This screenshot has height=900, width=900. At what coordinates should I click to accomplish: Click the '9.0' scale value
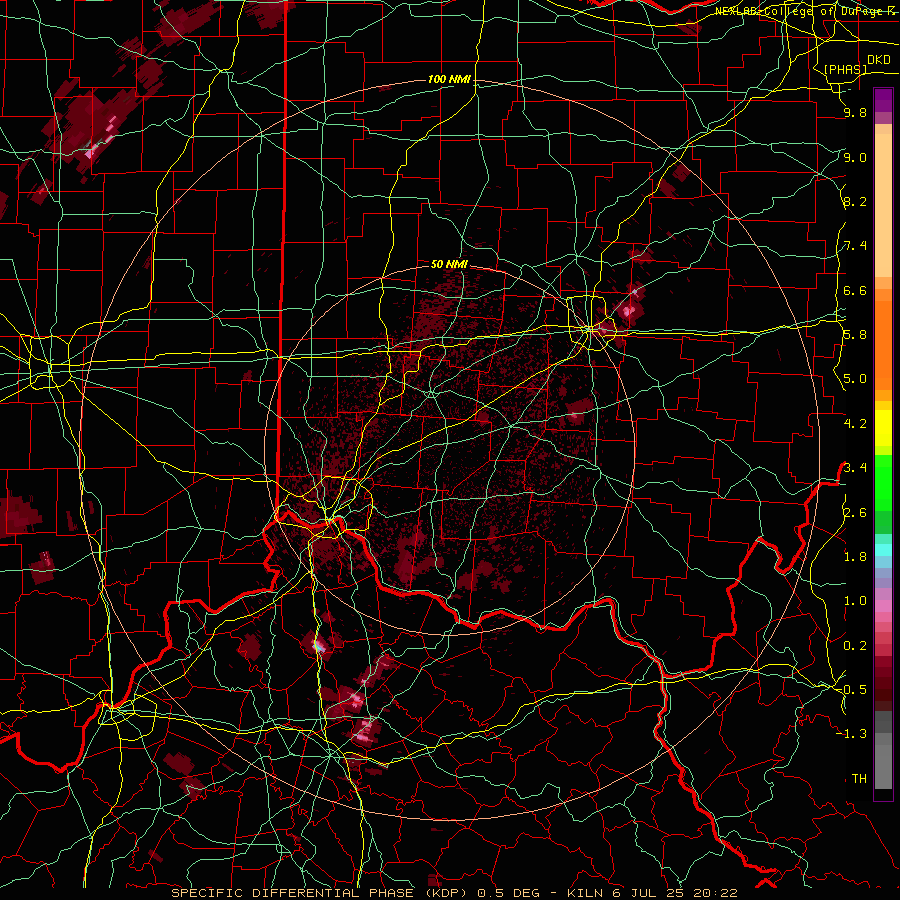855,157
